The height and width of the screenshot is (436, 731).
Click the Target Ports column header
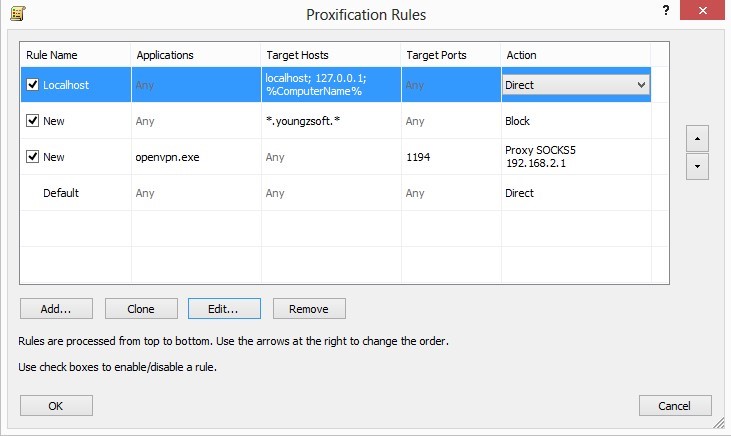[449, 55]
